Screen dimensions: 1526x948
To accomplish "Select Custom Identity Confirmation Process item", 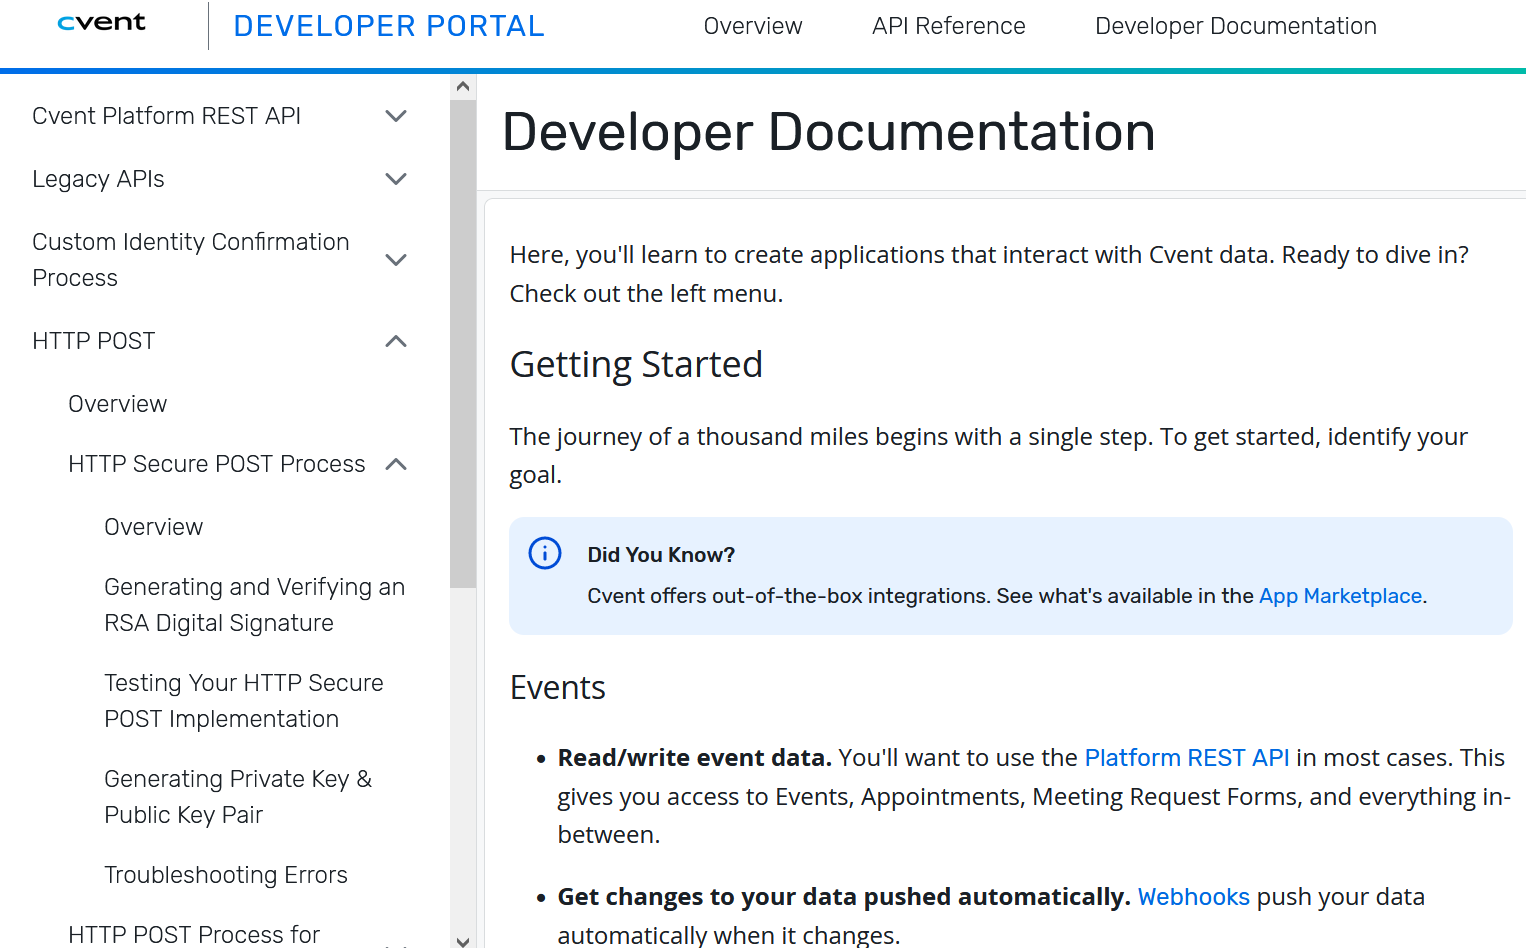I will (x=191, y=260).
